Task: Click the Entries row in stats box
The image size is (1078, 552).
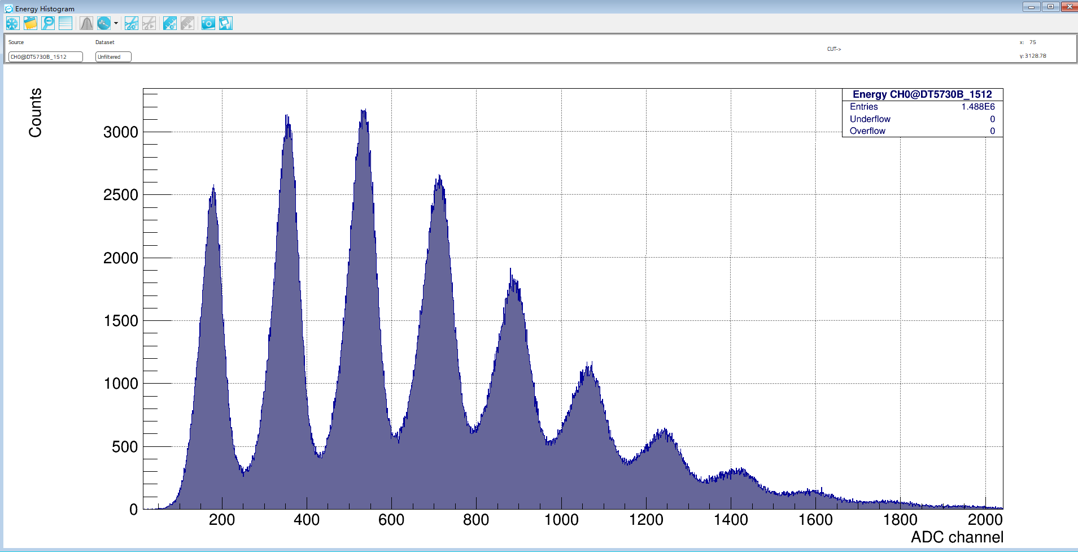Action: pyautogui.click(x=922, y=107)
